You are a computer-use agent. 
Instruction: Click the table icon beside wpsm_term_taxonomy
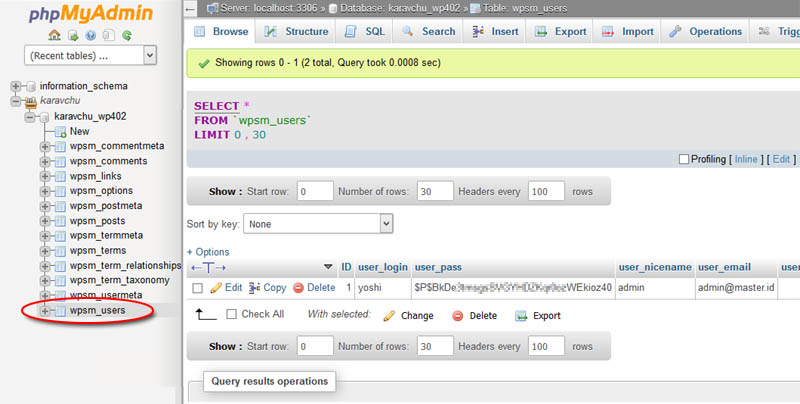[x=60, y=281]
